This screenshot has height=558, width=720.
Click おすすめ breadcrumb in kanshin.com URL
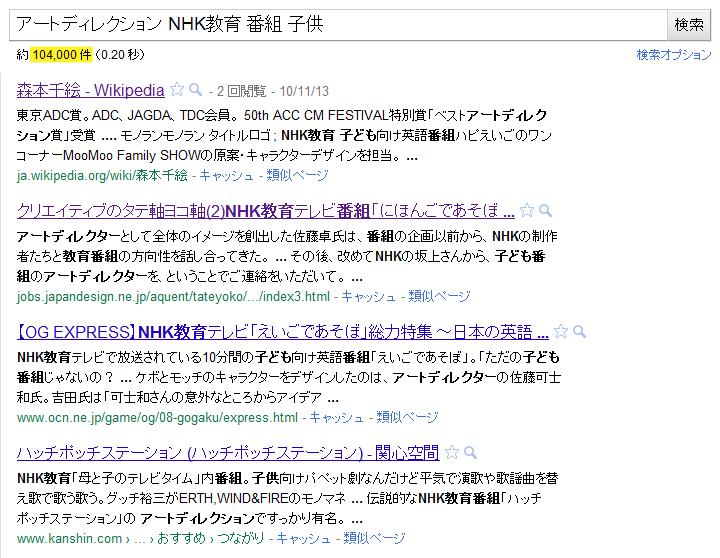181,538
